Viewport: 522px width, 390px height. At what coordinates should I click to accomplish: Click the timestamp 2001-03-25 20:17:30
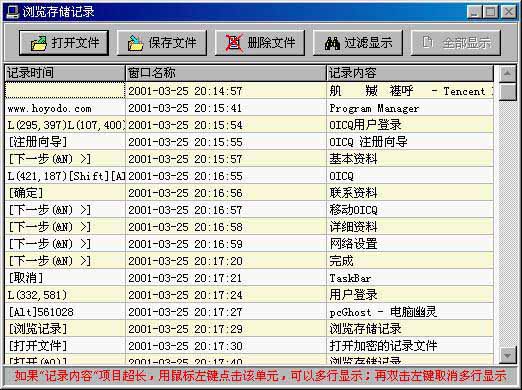pyautogui.click(x=226, y=346)
